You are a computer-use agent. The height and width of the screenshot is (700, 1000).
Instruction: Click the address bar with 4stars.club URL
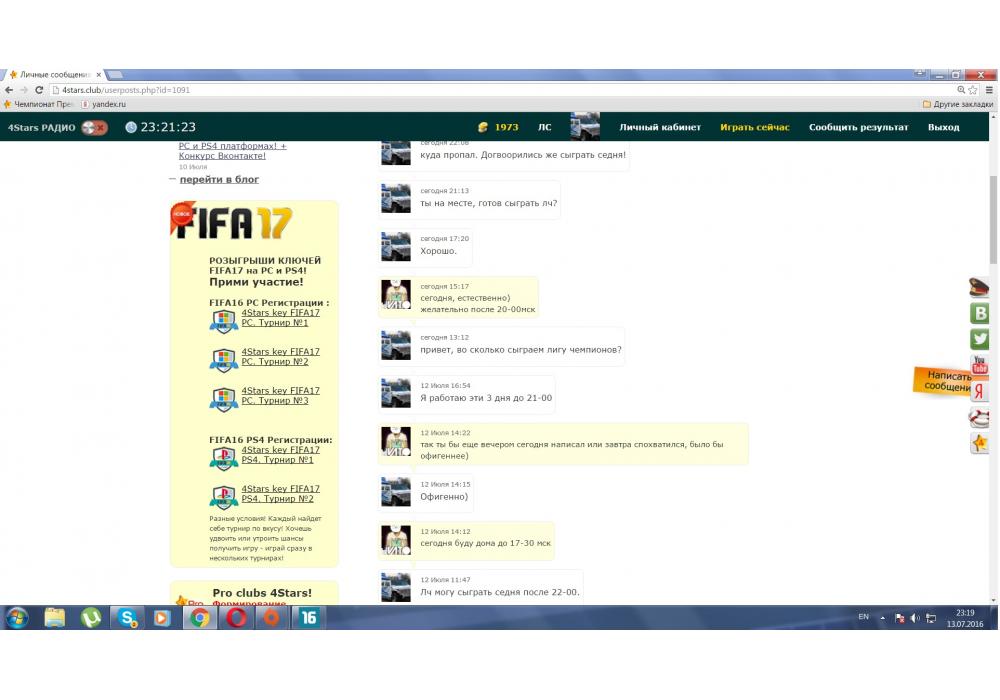tap(504, 90)
